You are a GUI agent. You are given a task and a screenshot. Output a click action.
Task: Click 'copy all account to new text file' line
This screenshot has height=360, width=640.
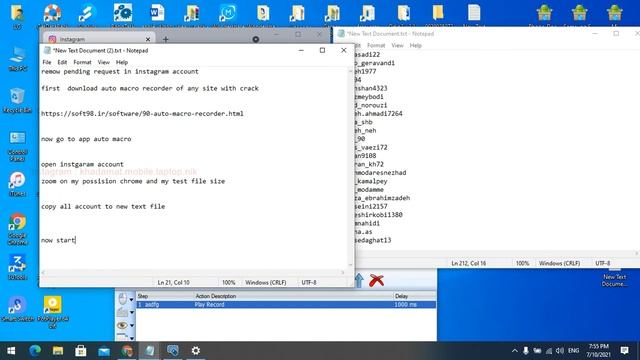point(103,207)
